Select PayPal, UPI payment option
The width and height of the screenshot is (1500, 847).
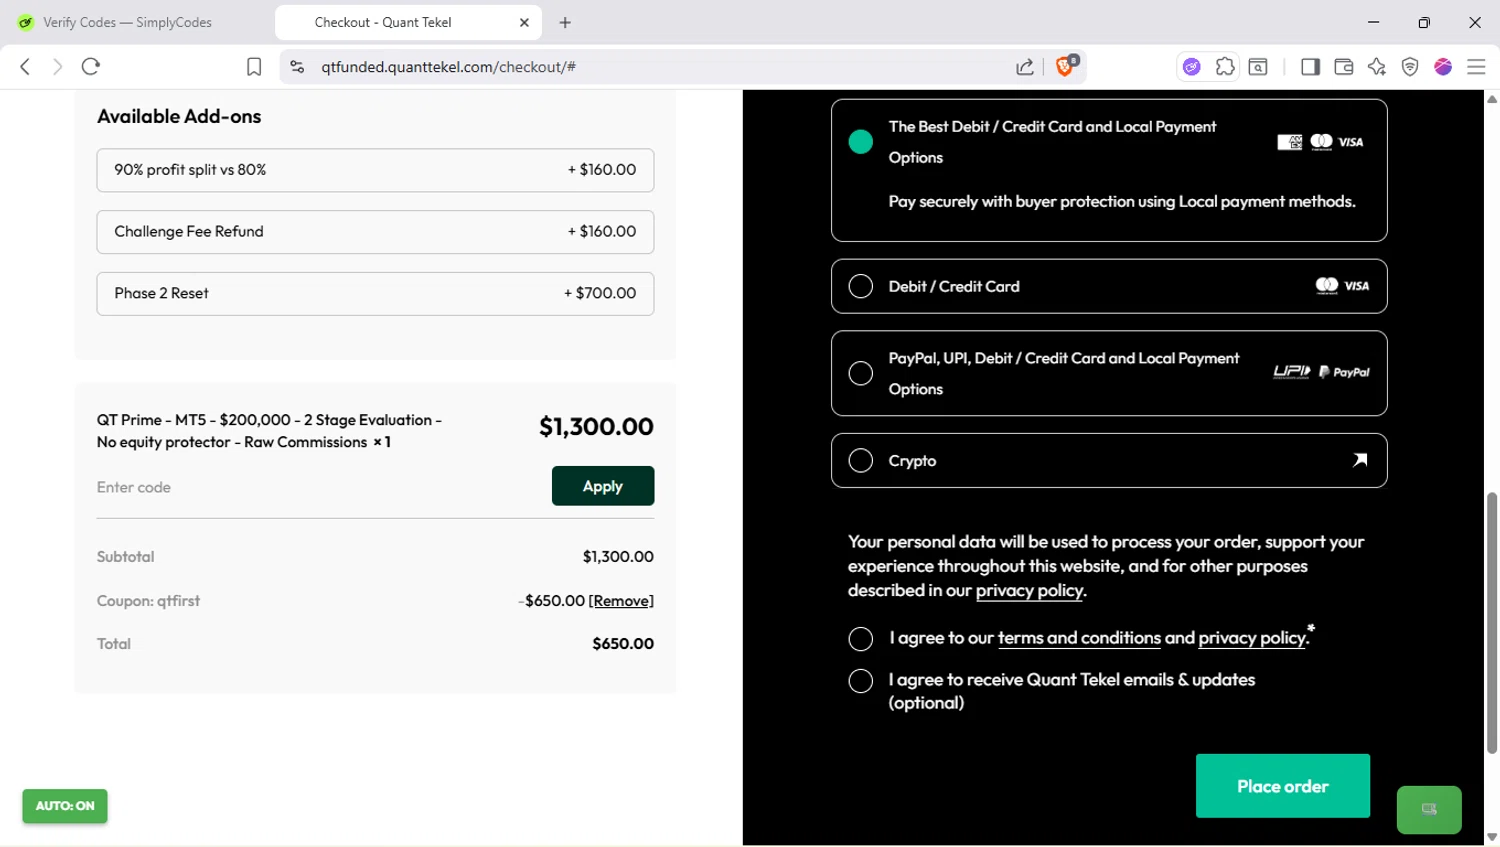point(861,373)
